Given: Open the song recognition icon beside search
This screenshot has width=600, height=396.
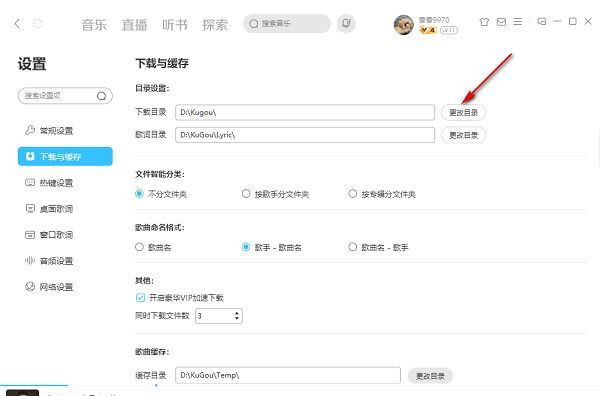Looking at the screenshot, I should 346,23.
